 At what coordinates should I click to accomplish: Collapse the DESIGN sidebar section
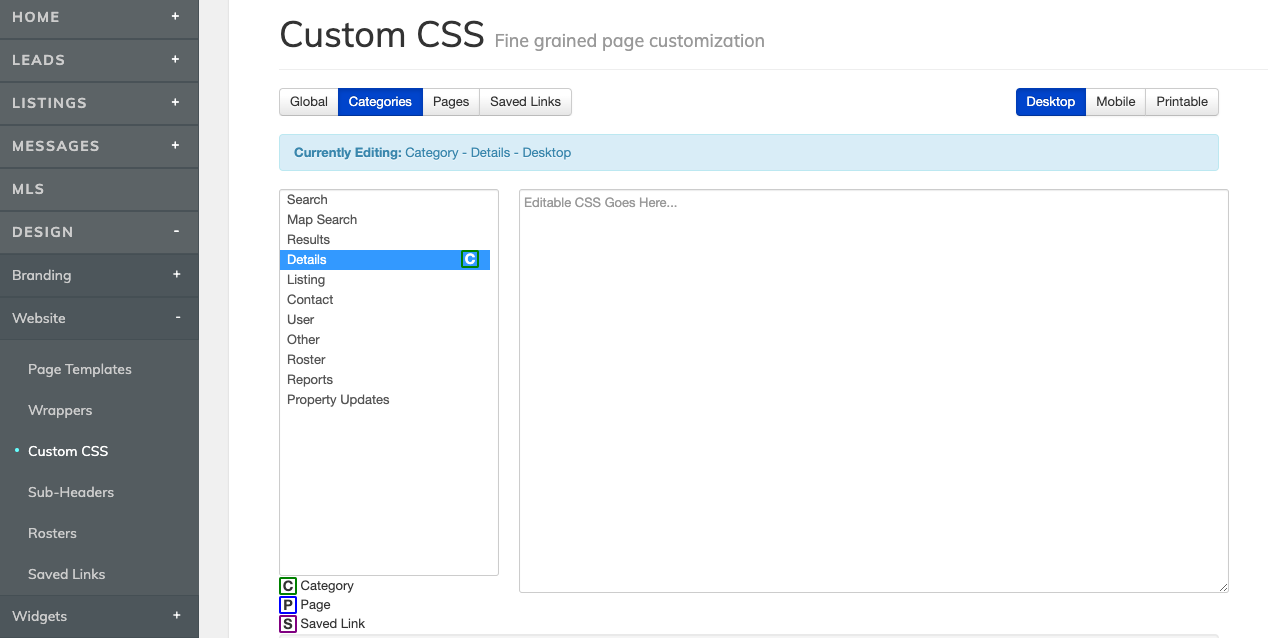(177, 231)
